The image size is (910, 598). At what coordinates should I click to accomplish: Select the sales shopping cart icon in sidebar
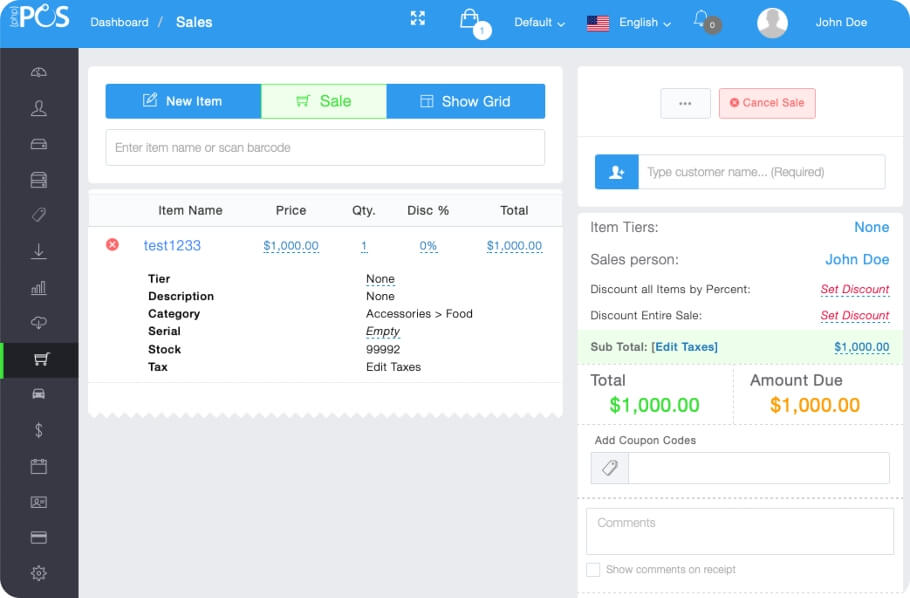pos(41,359)
